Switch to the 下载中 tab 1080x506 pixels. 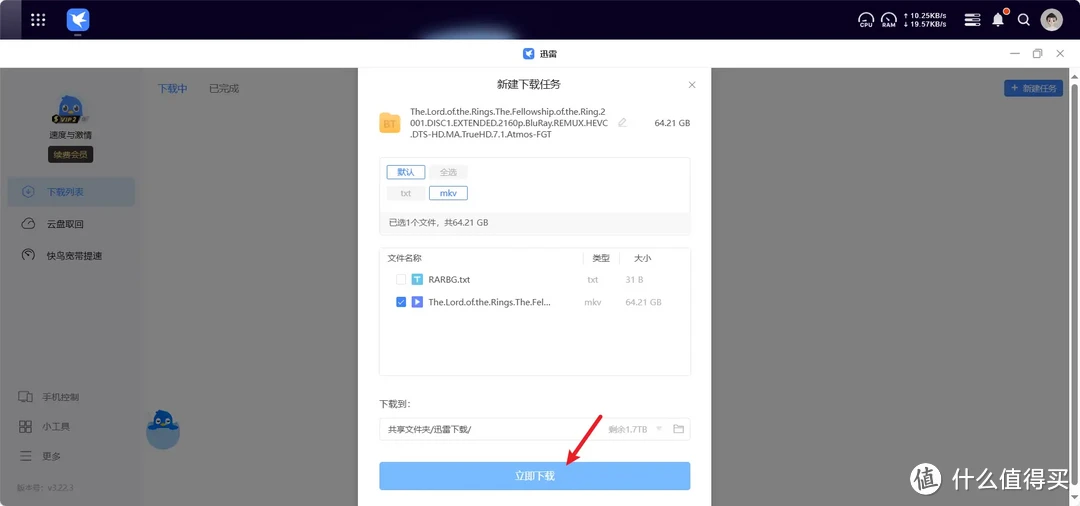pos(173,88)
